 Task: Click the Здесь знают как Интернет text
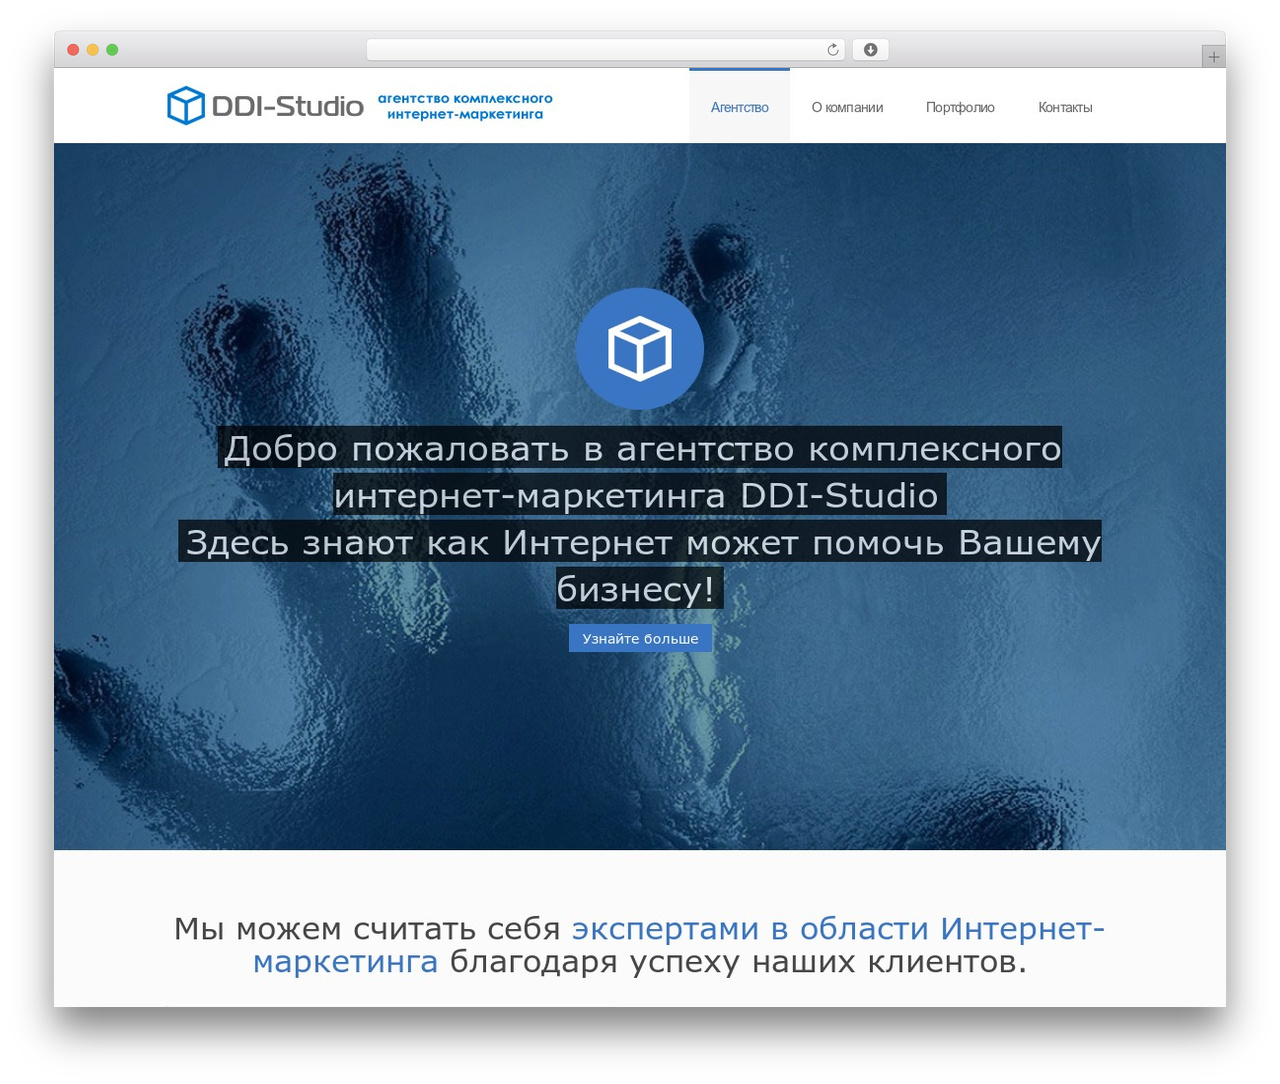pyautogui.click(x=640, y=565)
